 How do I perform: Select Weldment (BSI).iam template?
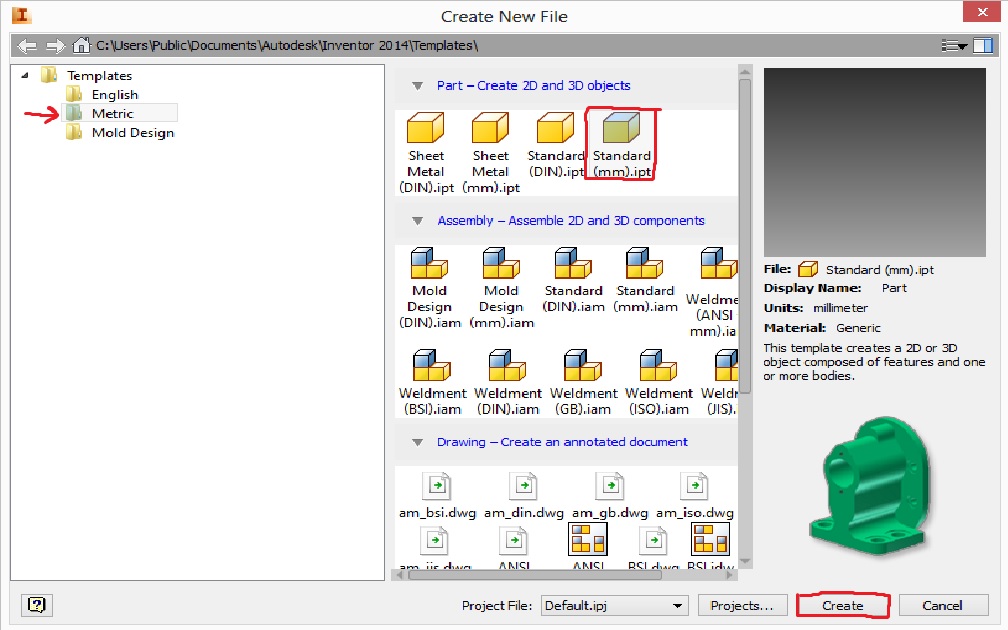[432, 382]
